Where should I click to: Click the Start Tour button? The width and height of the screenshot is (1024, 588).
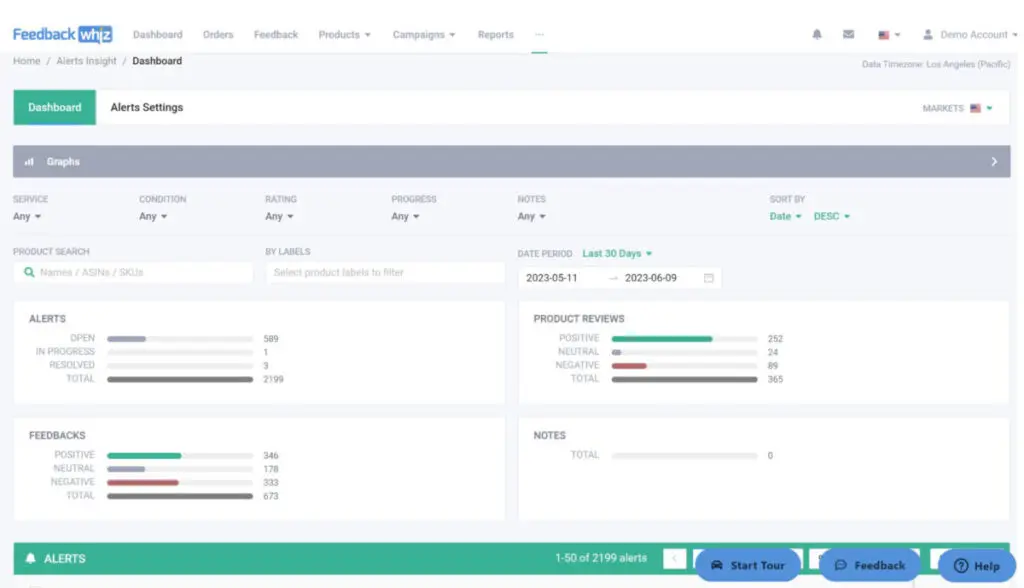(x=748, y=565)
